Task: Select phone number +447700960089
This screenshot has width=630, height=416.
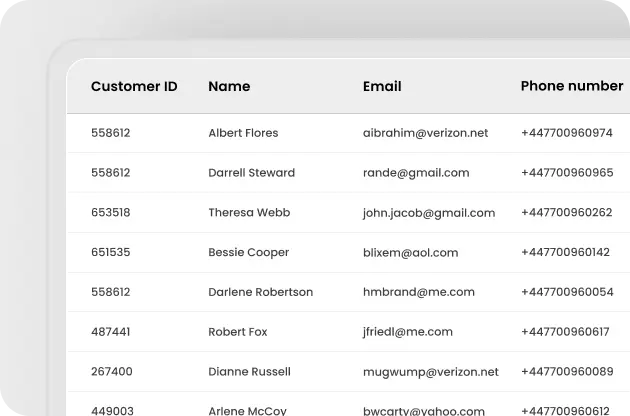Action: click(567, 372)
